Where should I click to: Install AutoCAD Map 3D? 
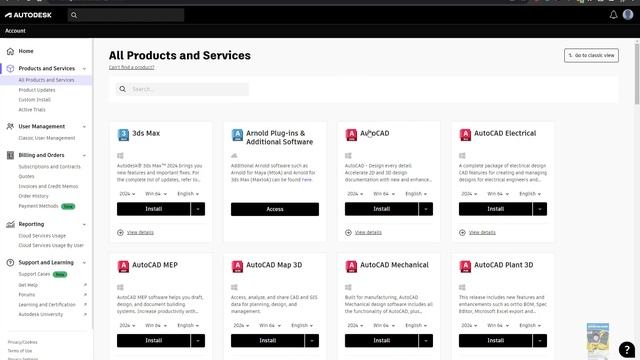267,340
